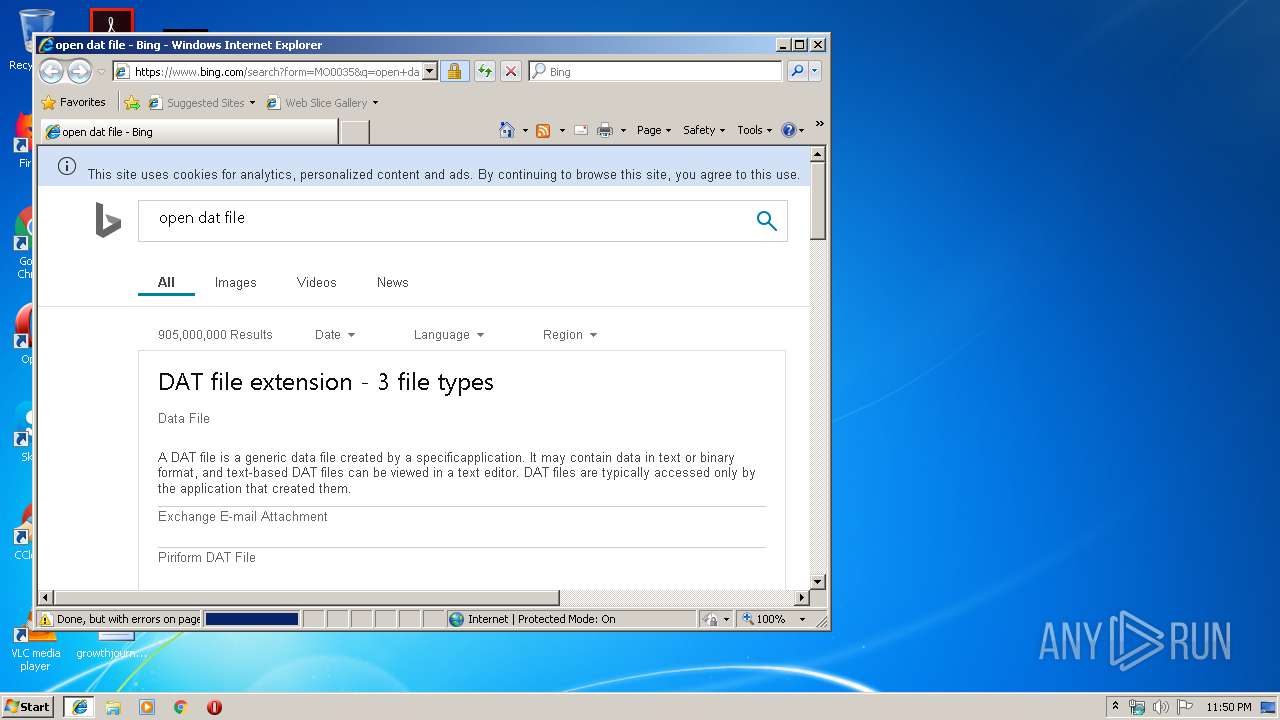The width and height of the screenshot is (1280, 720).
Task: Click the security lock icon by address bar
Action: click(455, 71)
